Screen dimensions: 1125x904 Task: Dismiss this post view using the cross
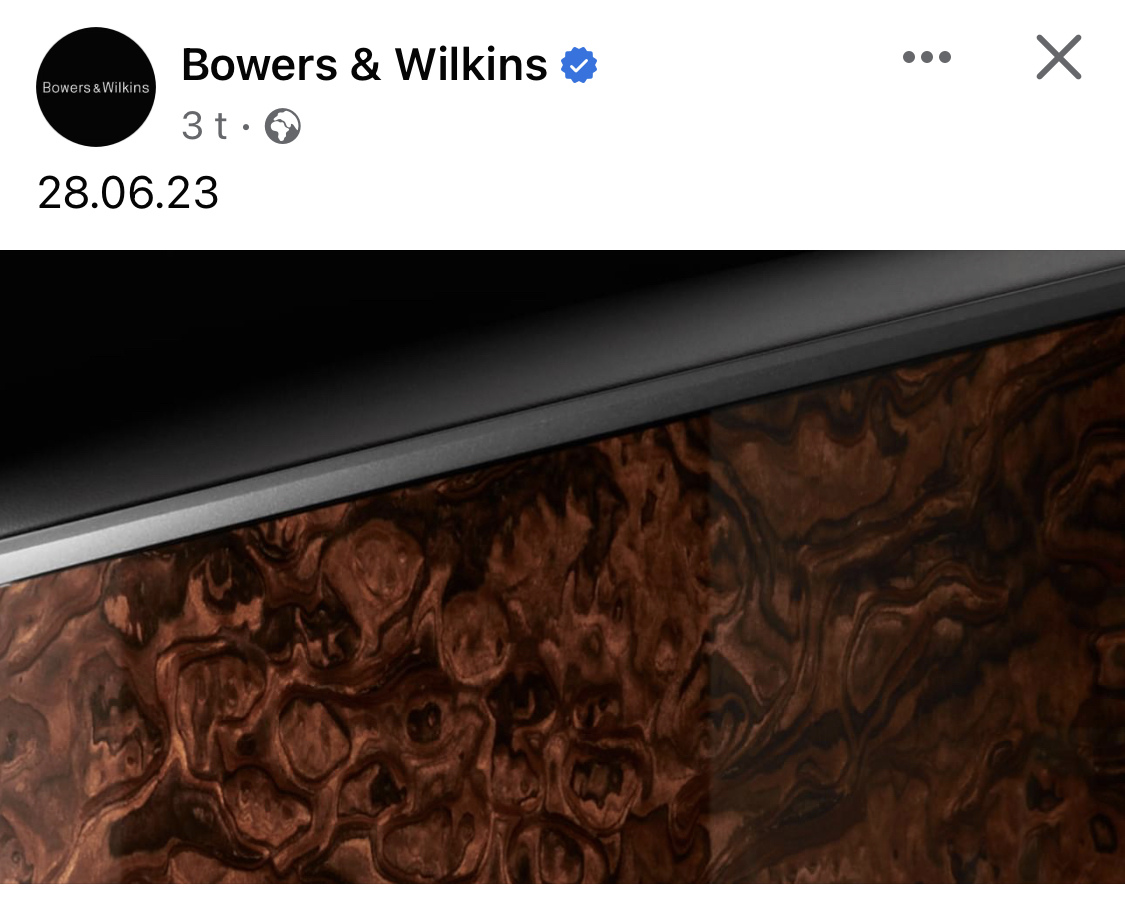(1058, 57)
